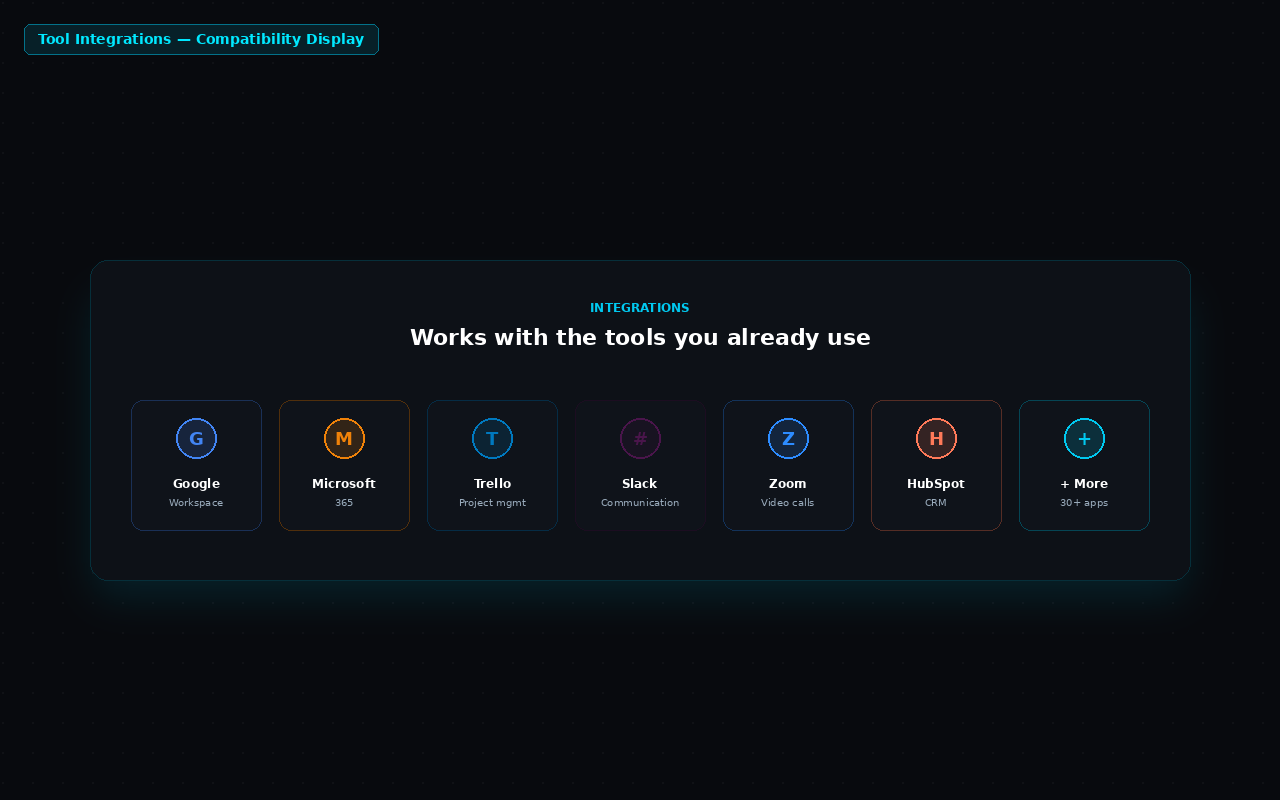The height and width of the screenshot is (800, 1280).
Task: Click the plus circle icon for more apps
Action: (1084, 439)
